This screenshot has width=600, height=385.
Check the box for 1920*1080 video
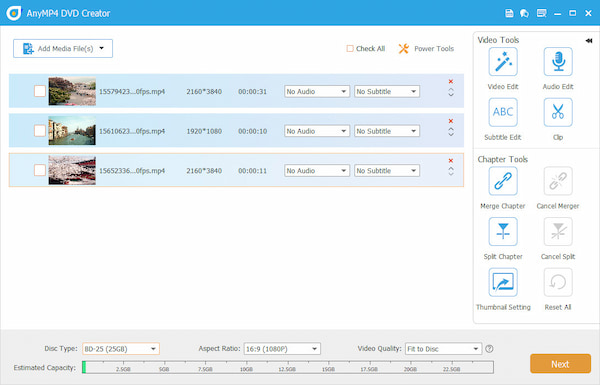(x=40, y=131)
